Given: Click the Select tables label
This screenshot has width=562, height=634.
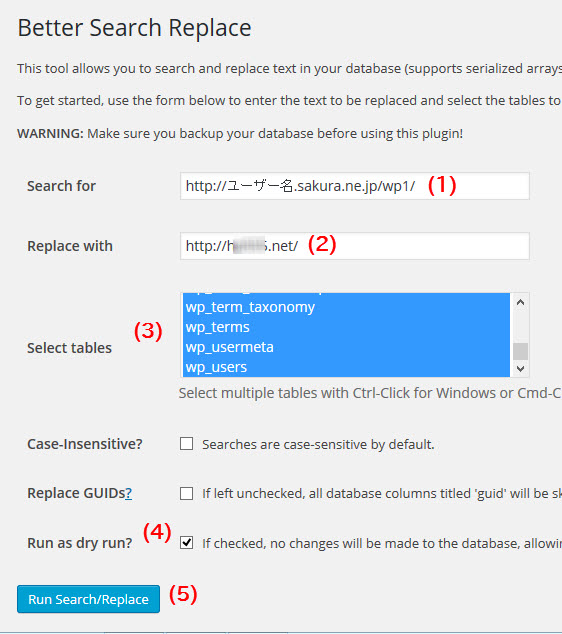Looking at the screenshot, I should click(69, 348).
